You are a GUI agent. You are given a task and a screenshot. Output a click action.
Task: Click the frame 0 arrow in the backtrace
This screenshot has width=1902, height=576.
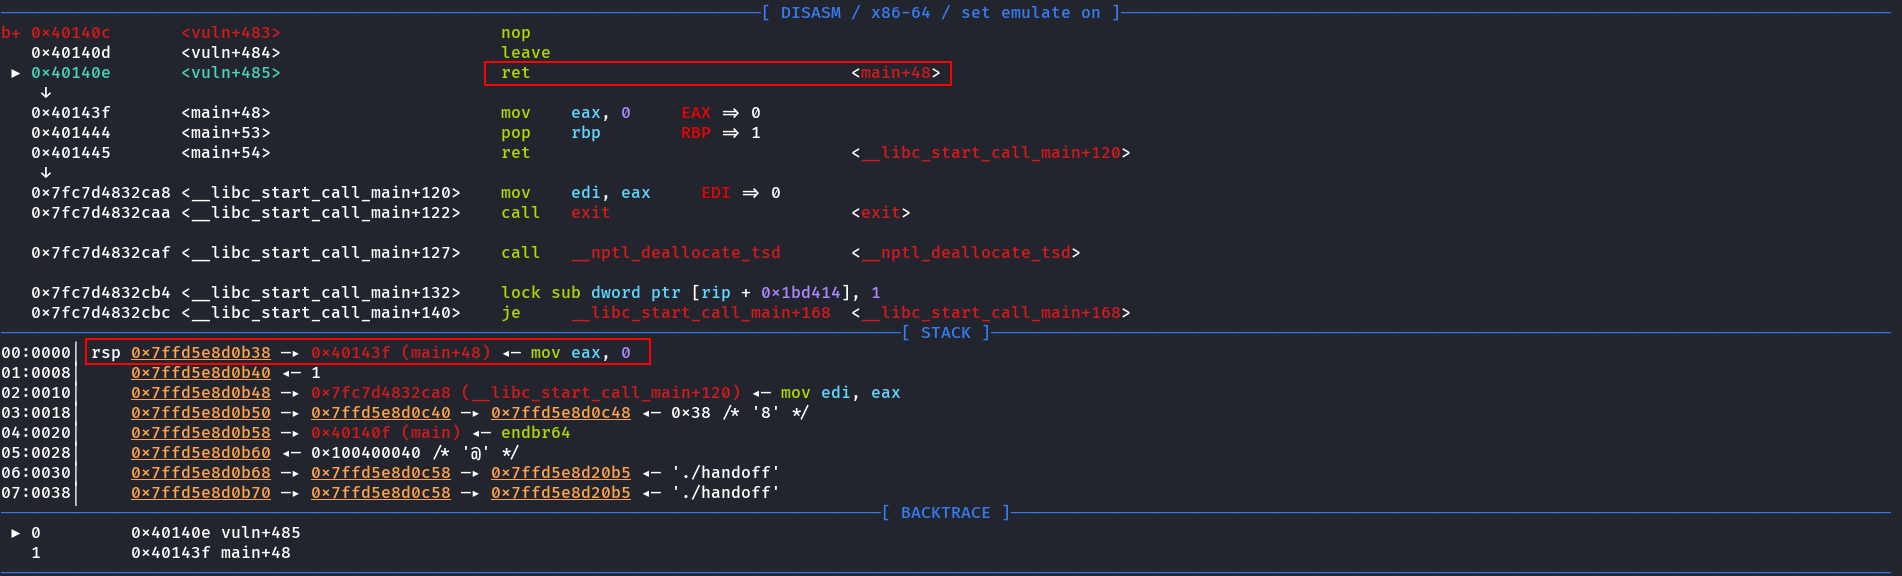(x=15, y=533)
